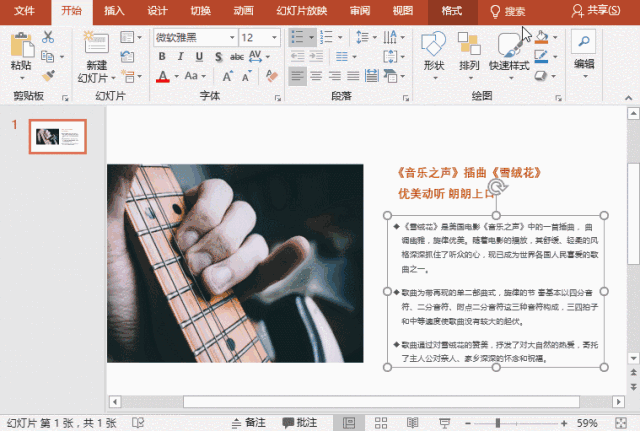Expand the font color dropdown arrow
This screenshot has width=640, height=431.
point(178,77)
